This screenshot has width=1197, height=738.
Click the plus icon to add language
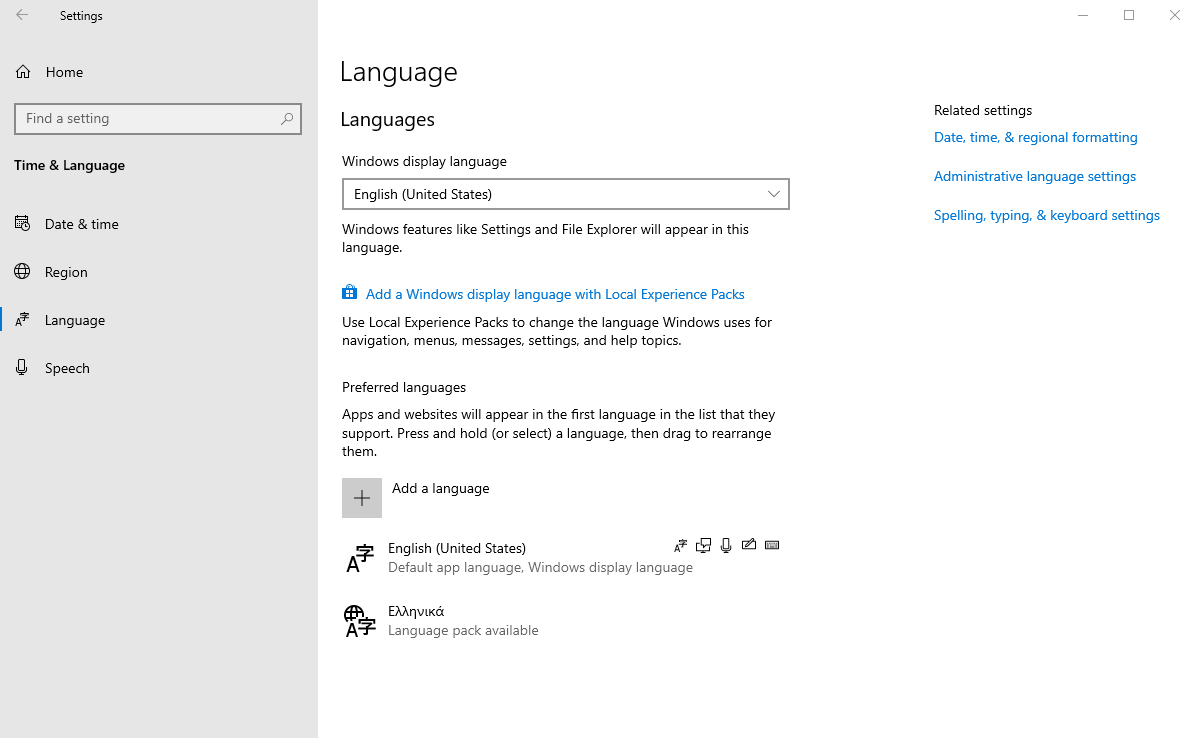point(362,498)
